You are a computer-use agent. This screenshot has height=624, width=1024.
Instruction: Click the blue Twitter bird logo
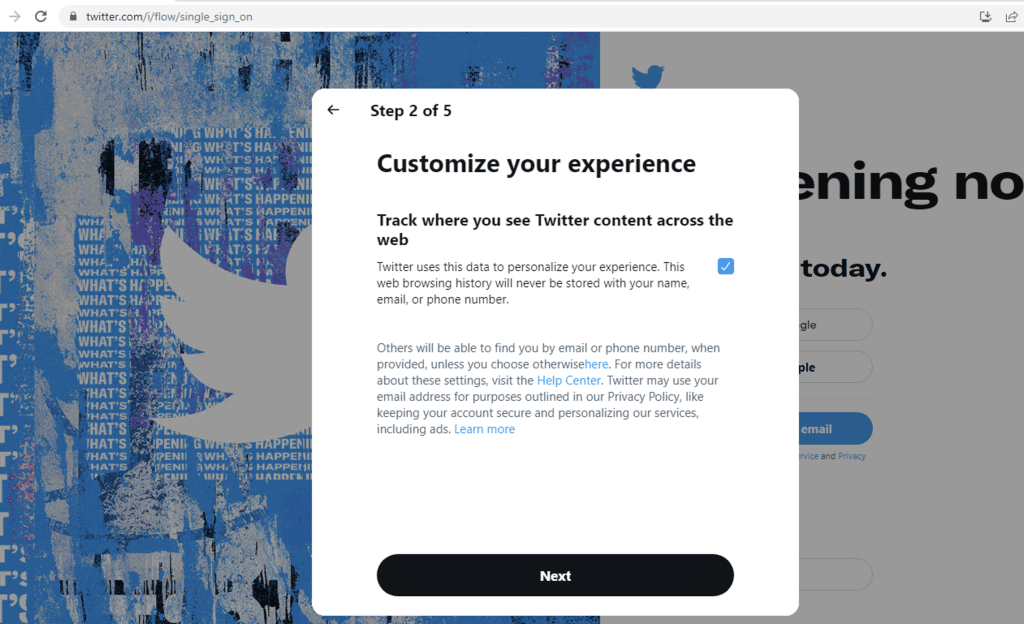648,76
